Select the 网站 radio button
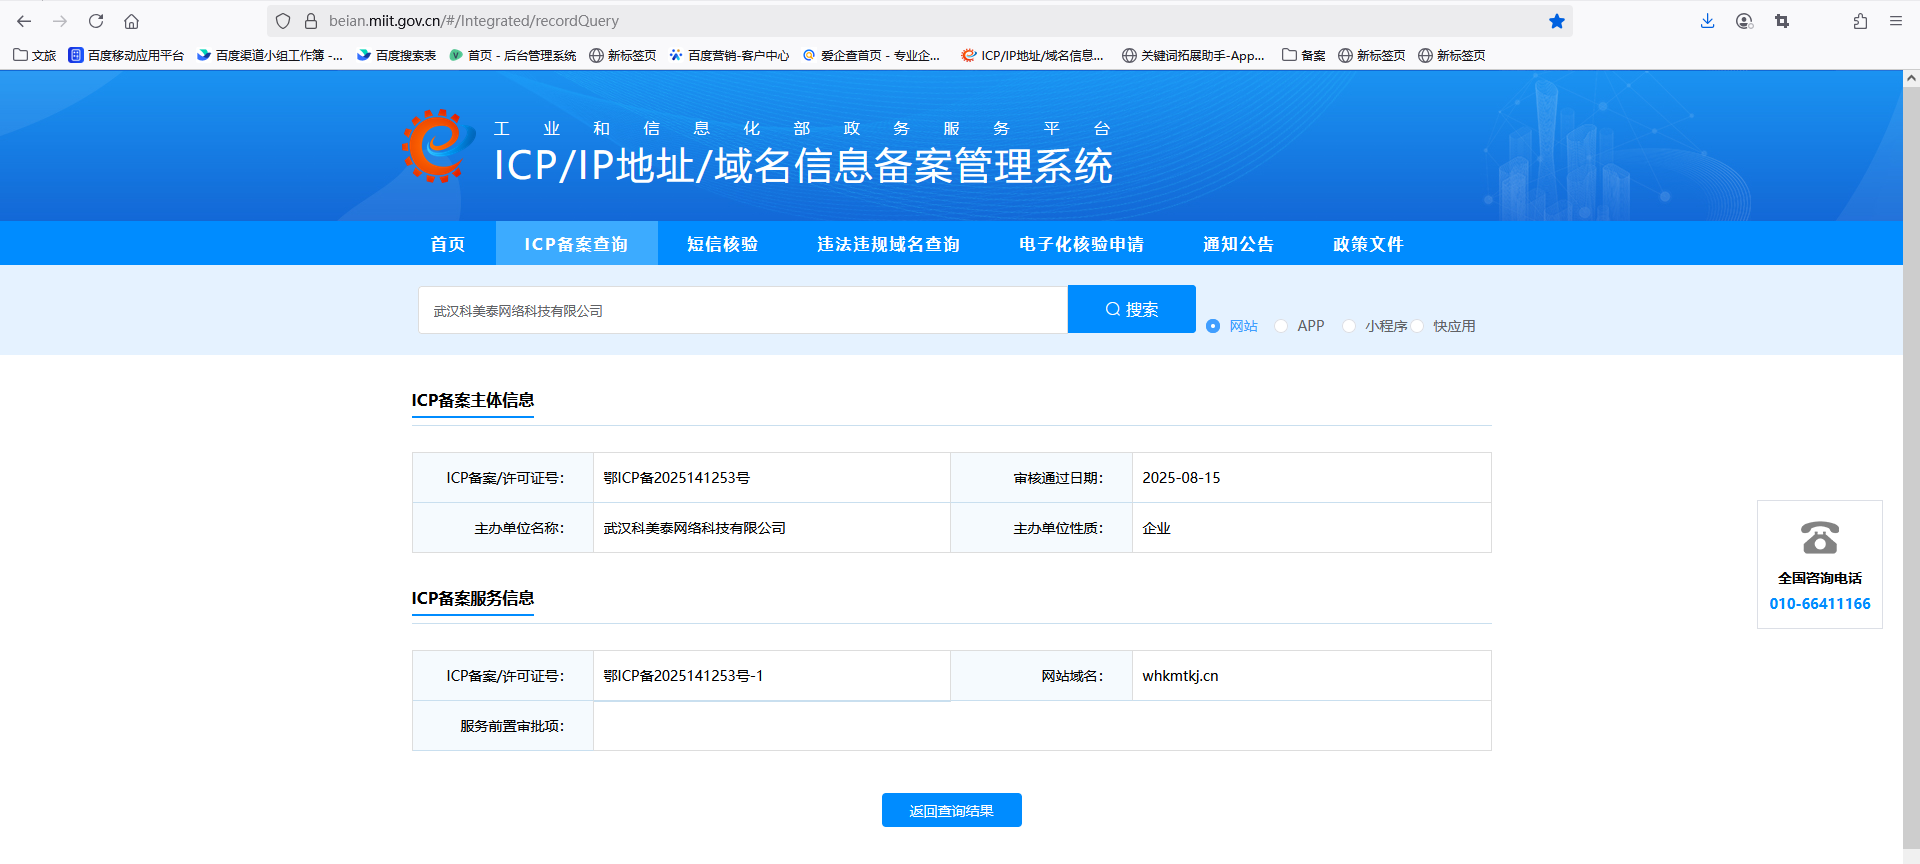 1213,326
